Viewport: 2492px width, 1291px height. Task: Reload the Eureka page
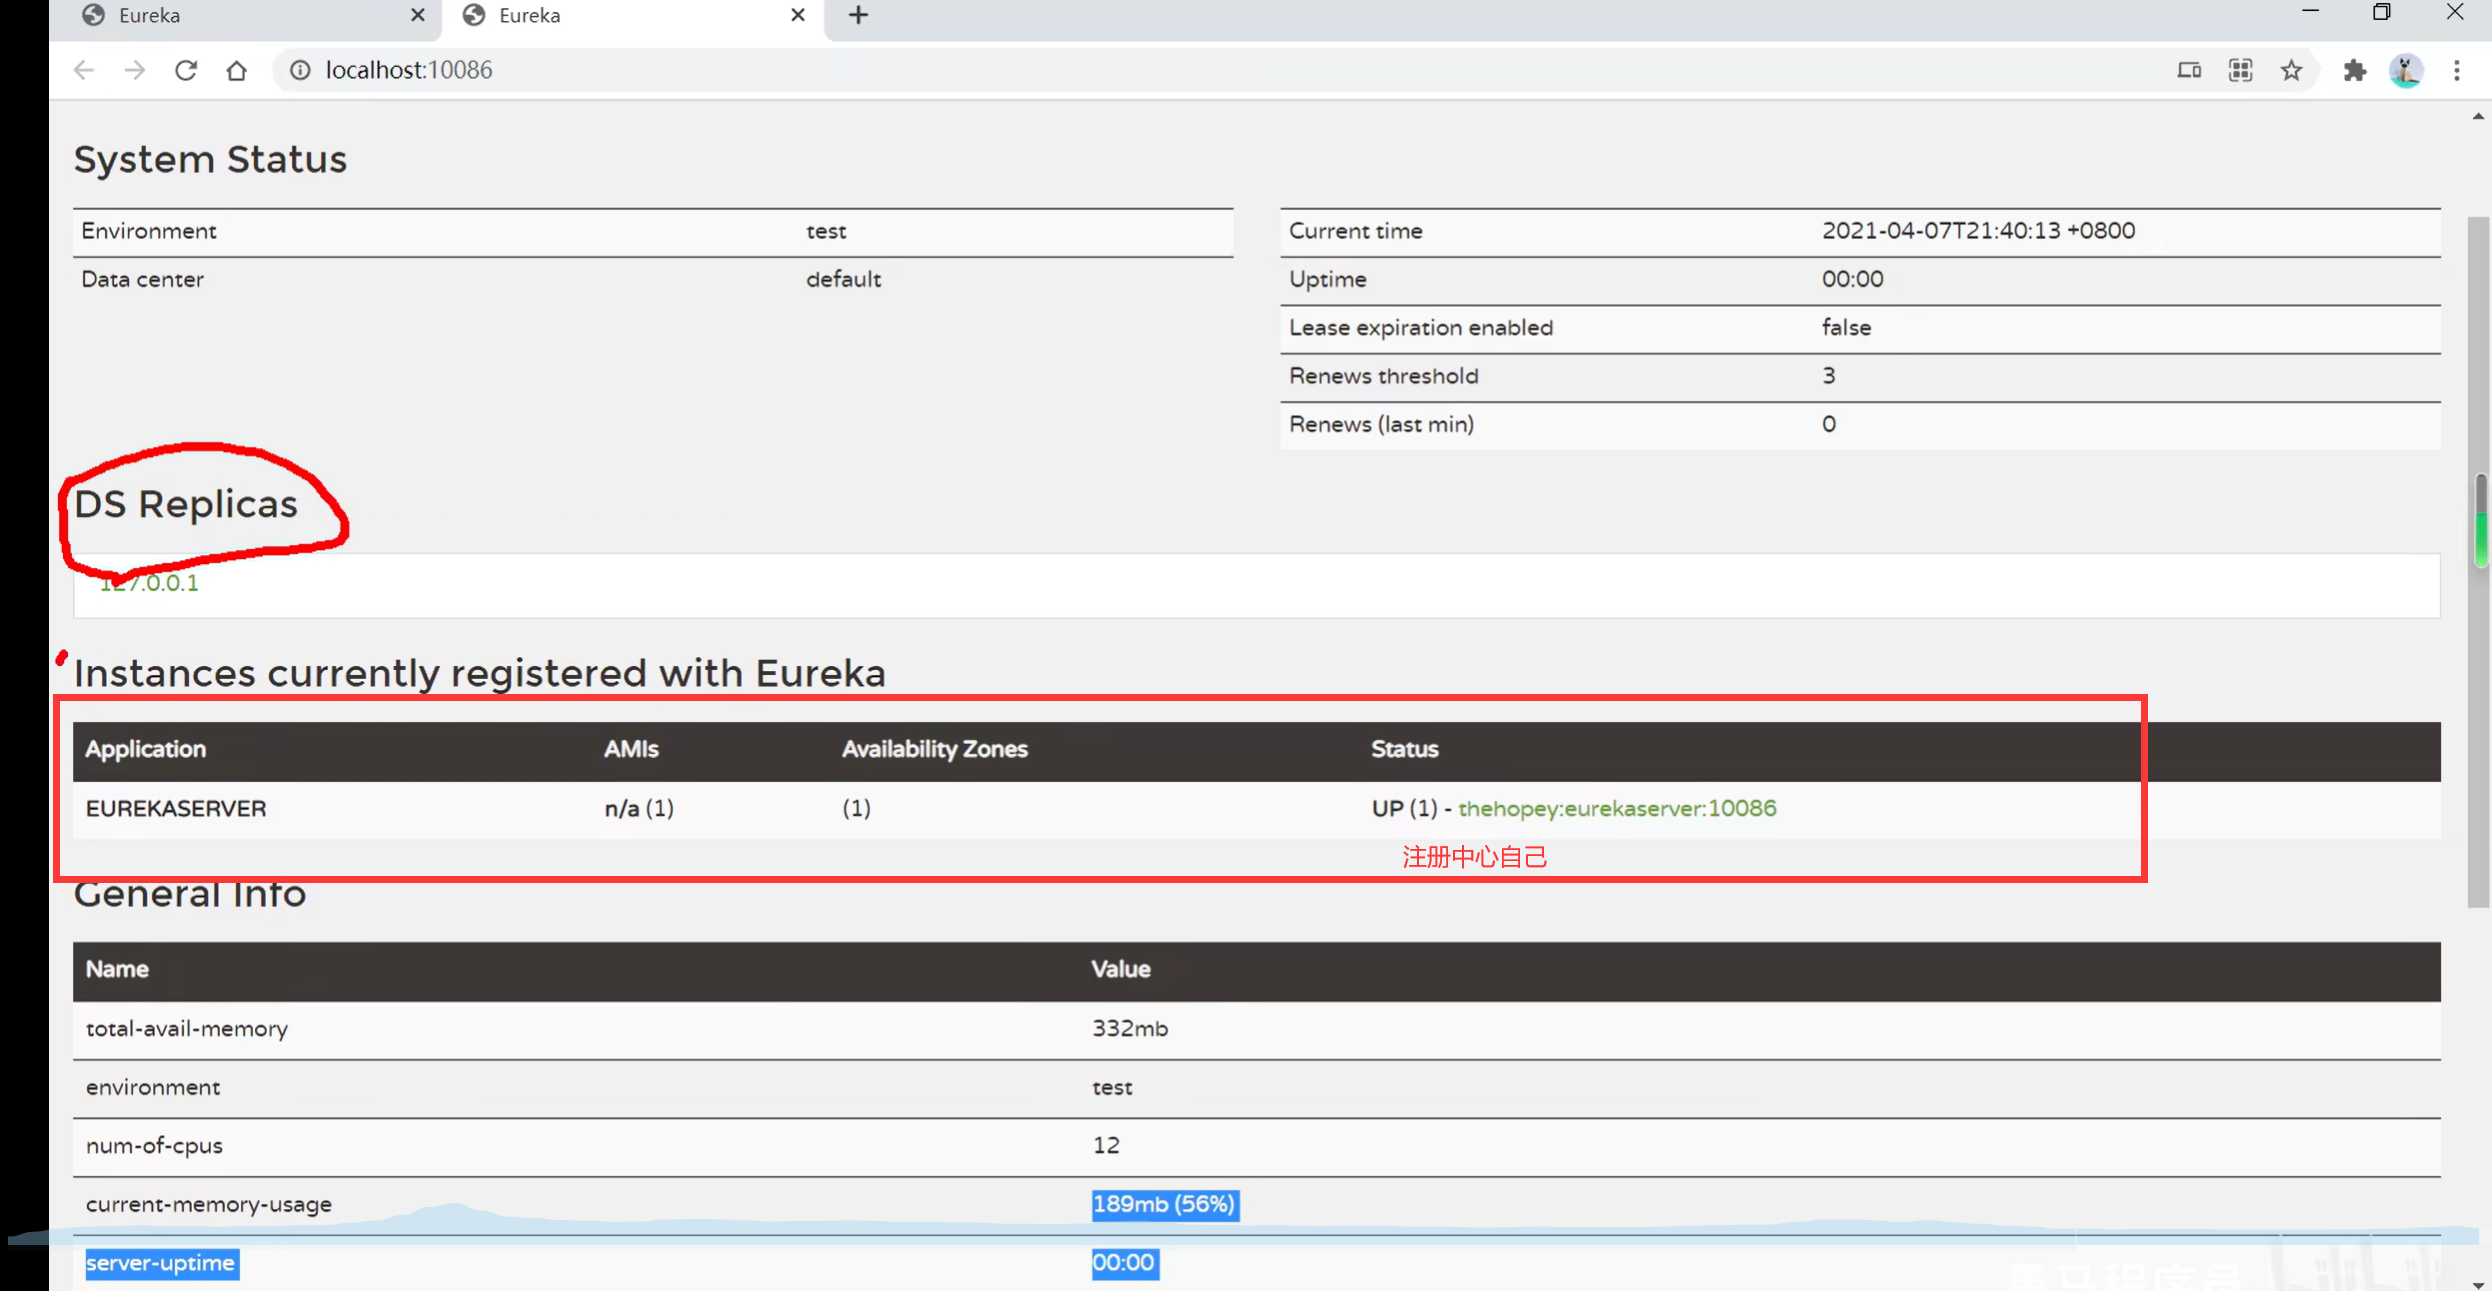[x=186, y=70]
